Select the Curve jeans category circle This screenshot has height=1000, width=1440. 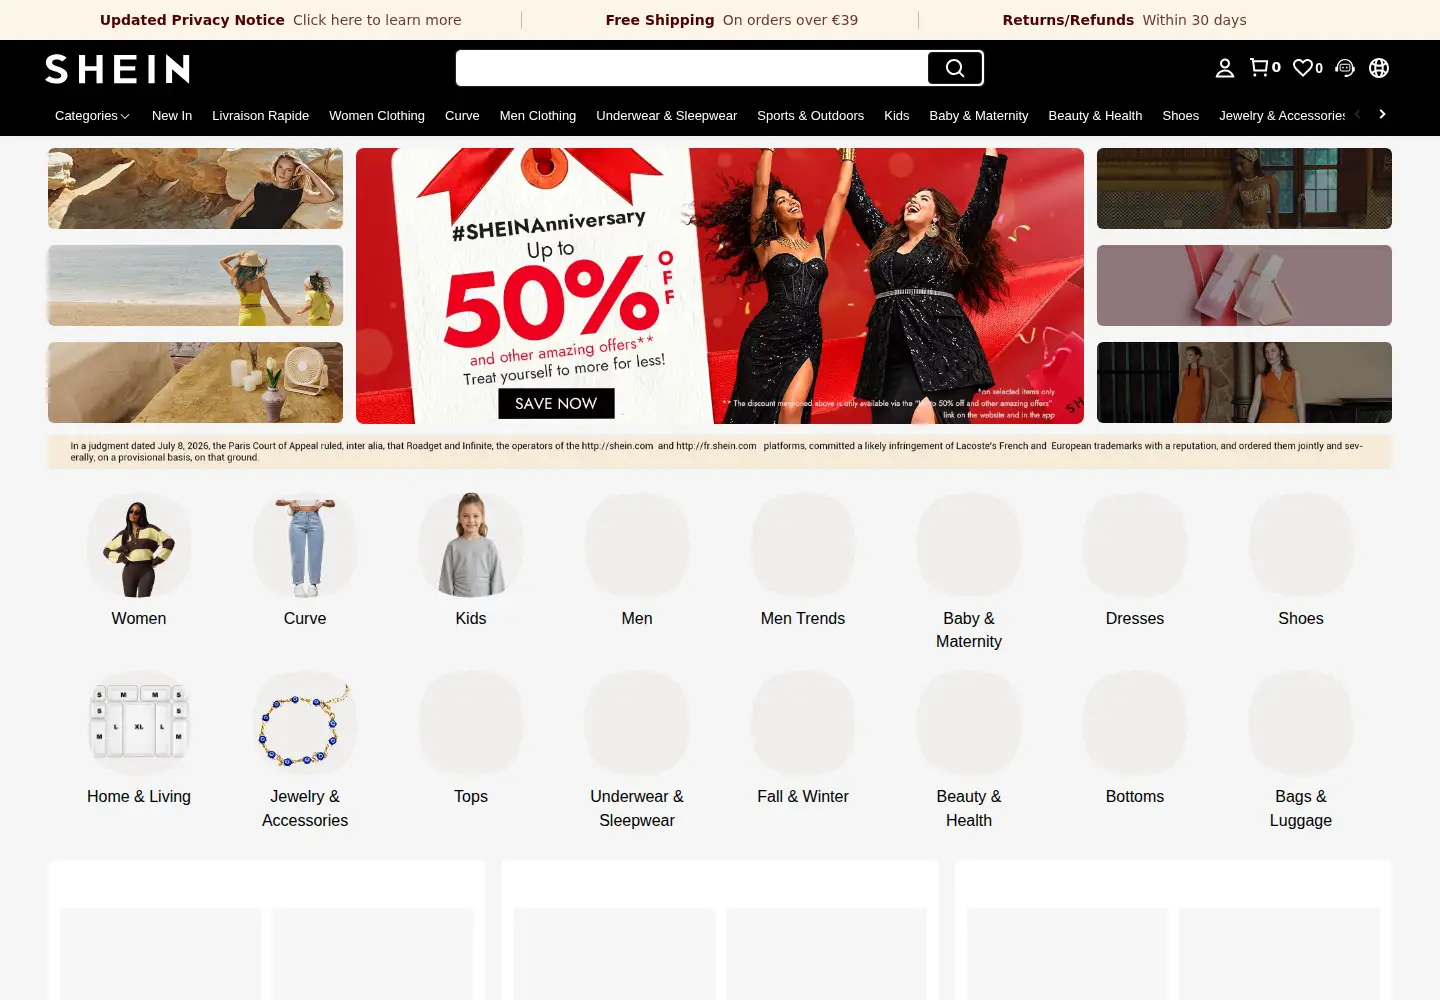(305, 545)
